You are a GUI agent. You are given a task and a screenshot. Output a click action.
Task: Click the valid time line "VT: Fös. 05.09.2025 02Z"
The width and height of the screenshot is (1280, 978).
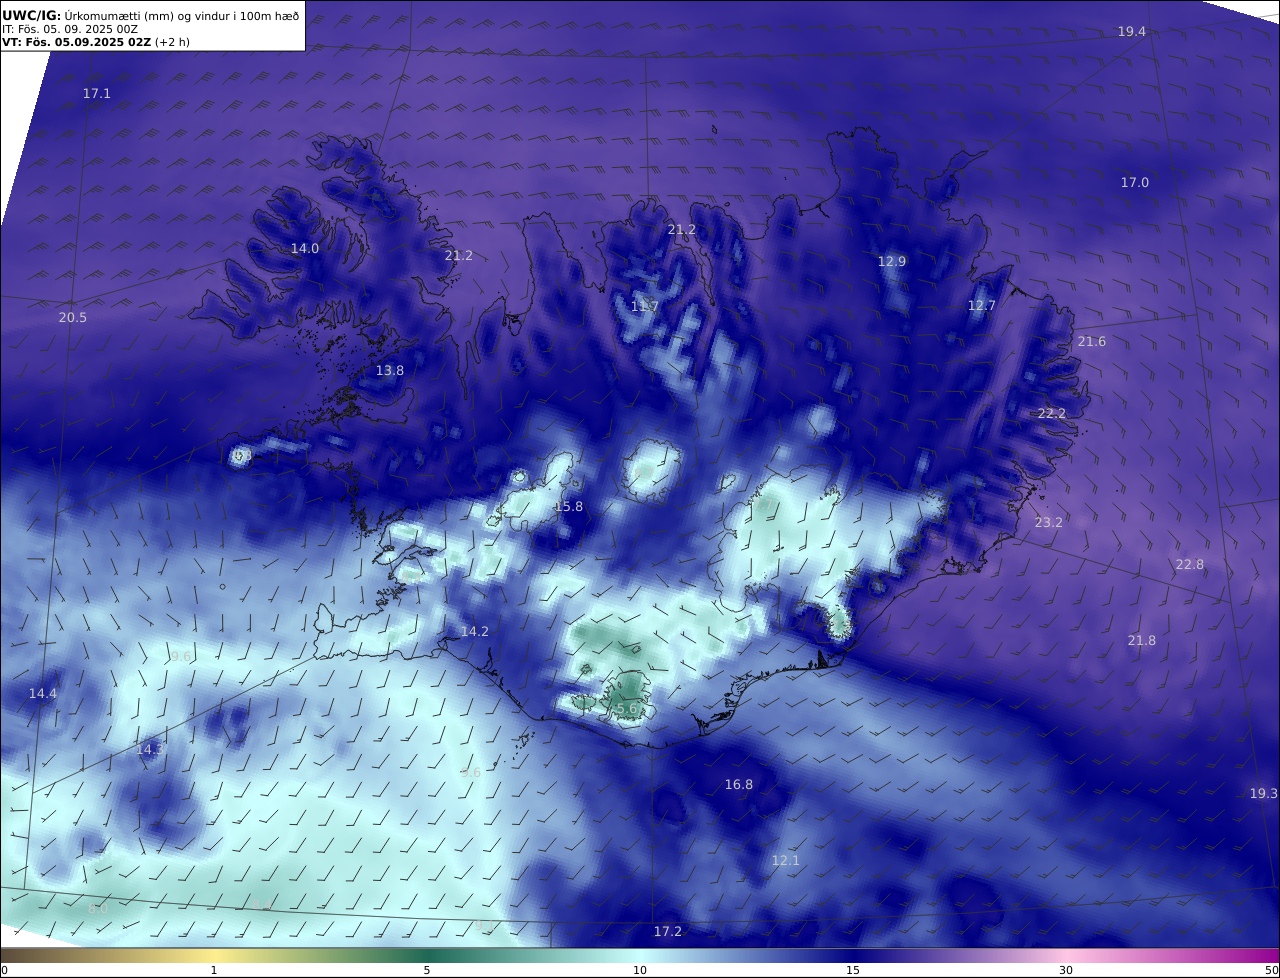coord(76,42)
